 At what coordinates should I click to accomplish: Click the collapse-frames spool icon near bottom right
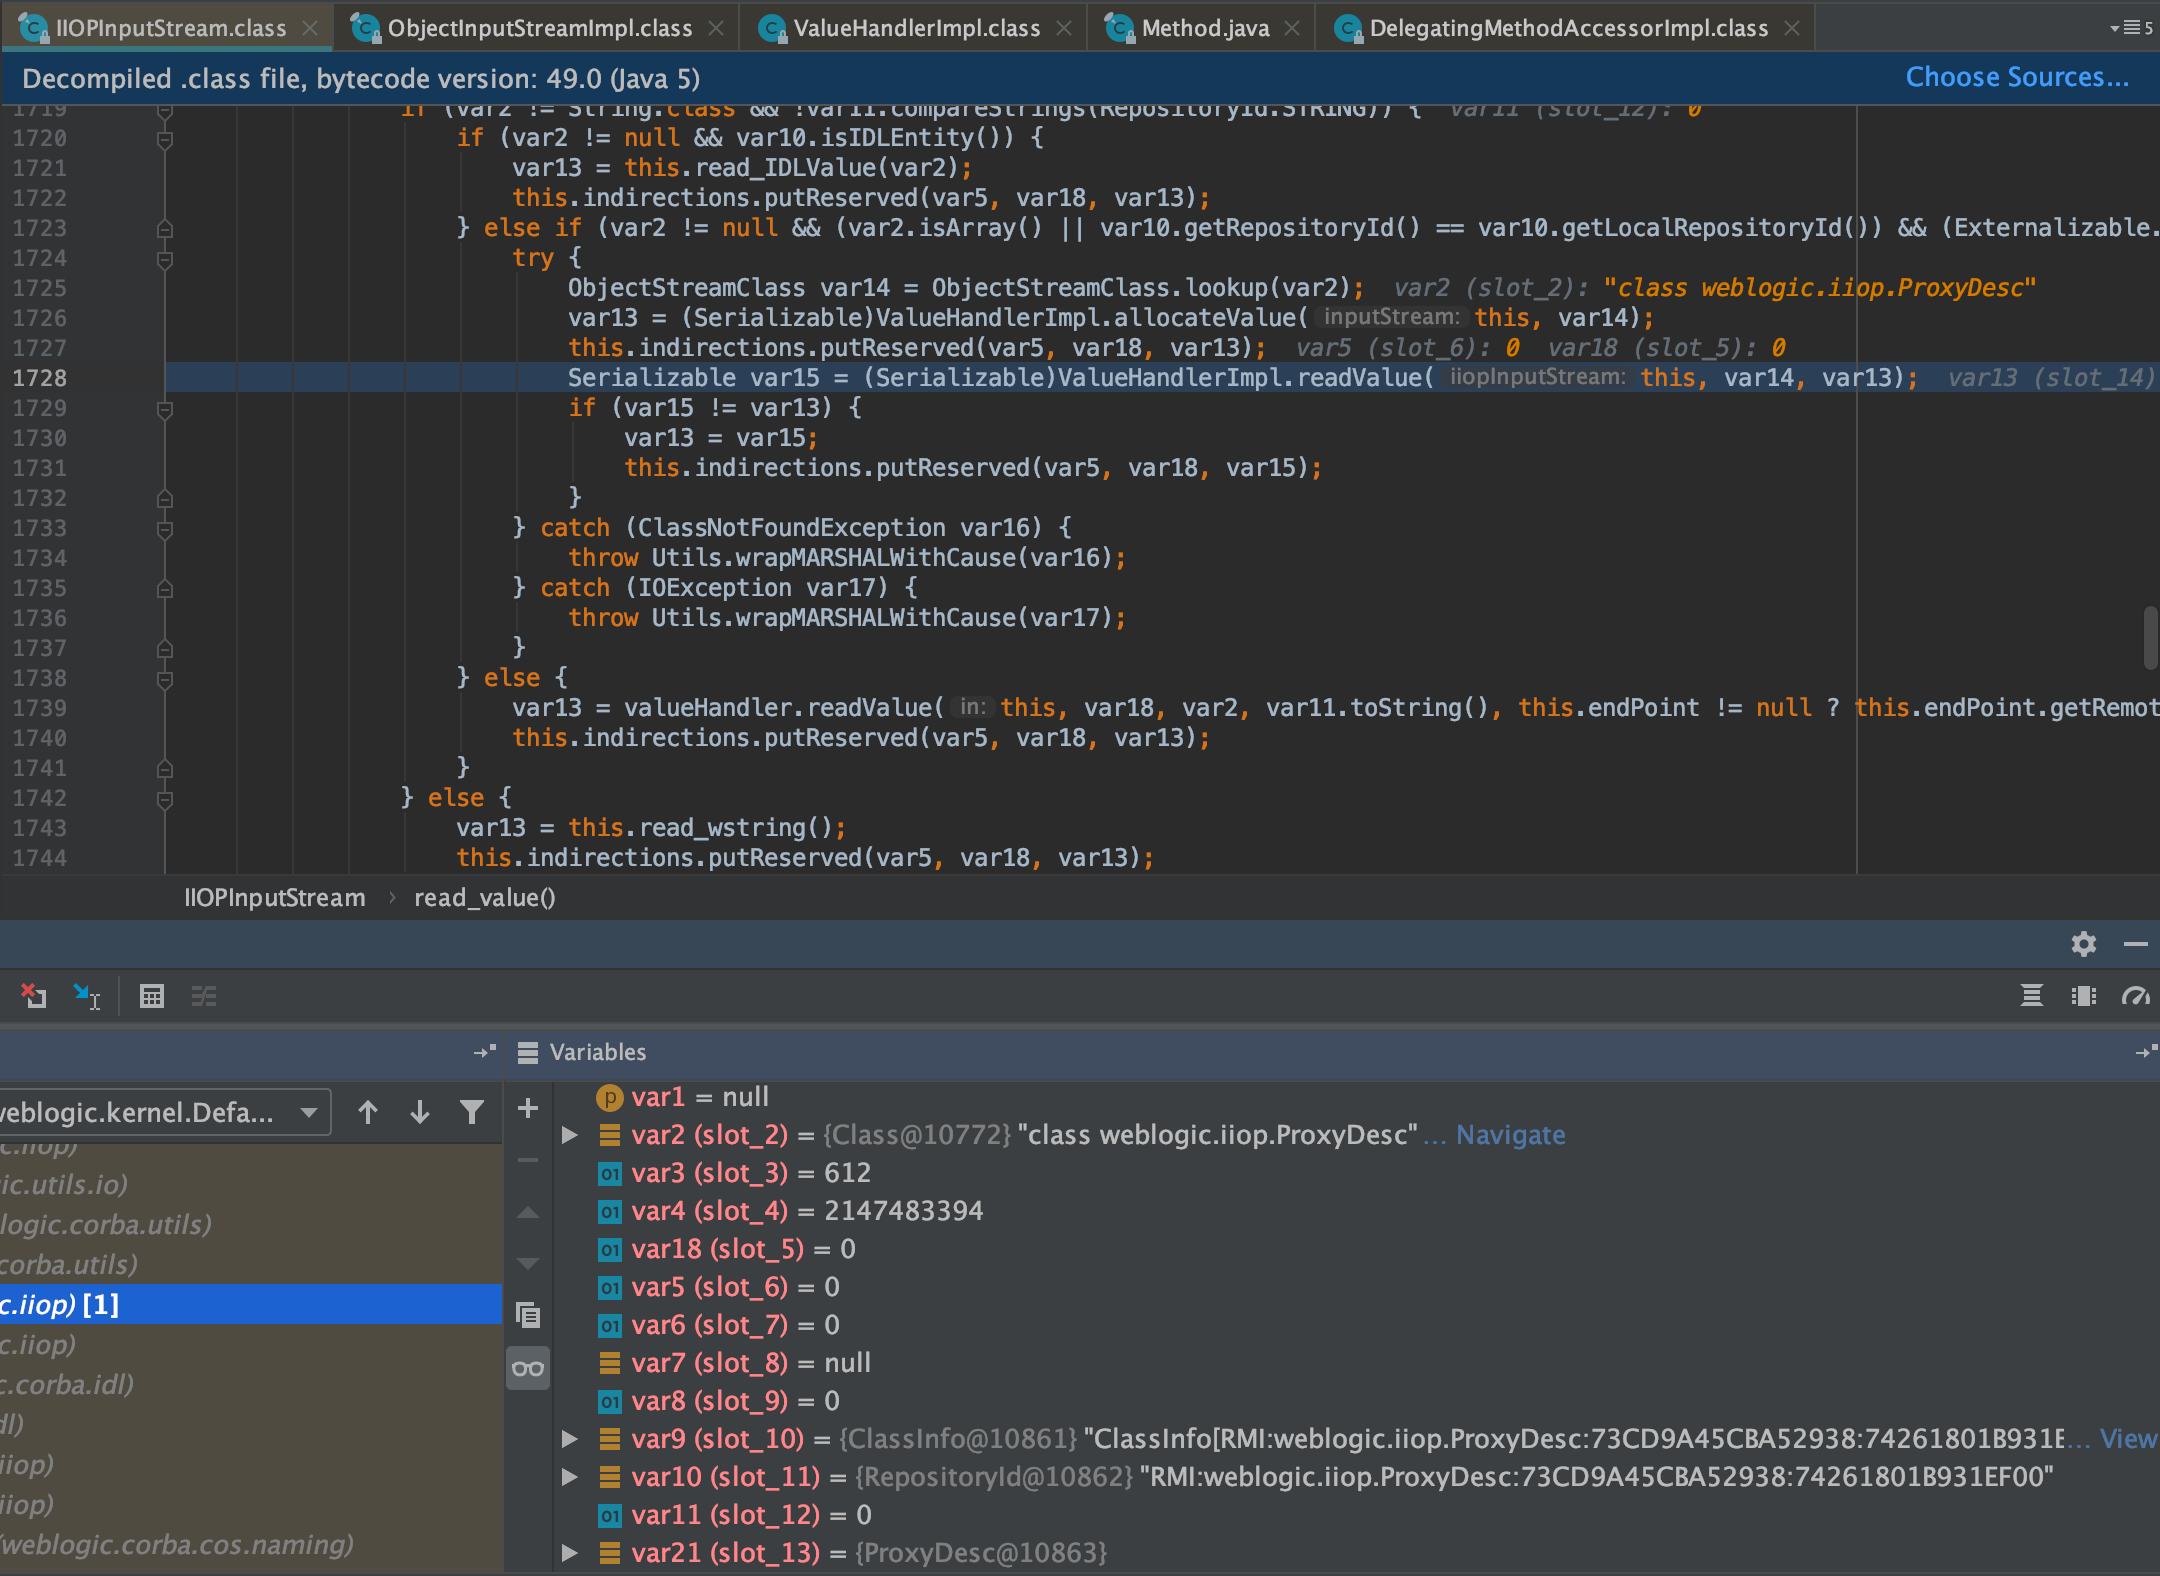click(2032, 996)
